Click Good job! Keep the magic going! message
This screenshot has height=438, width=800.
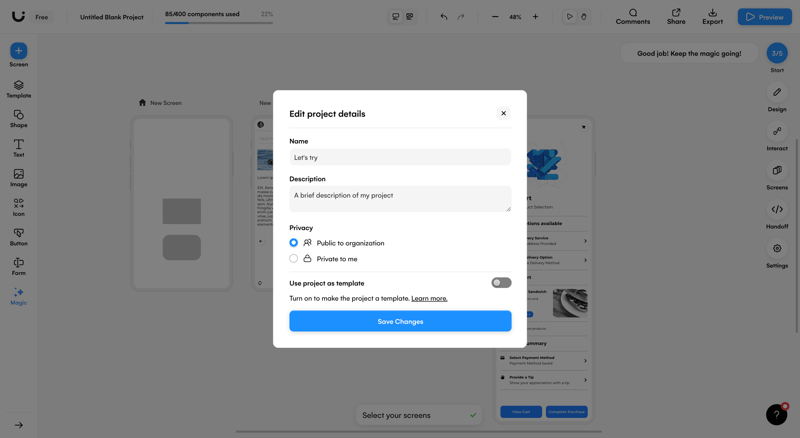tap(689, 54)
